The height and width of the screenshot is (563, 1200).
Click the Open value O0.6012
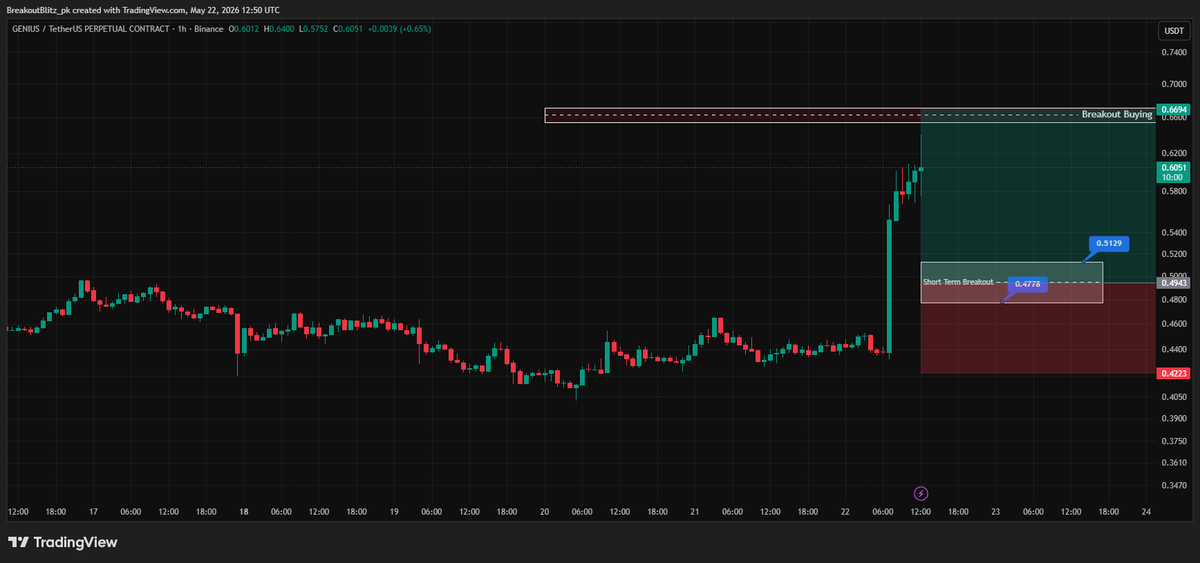click(x=244, y=29)
